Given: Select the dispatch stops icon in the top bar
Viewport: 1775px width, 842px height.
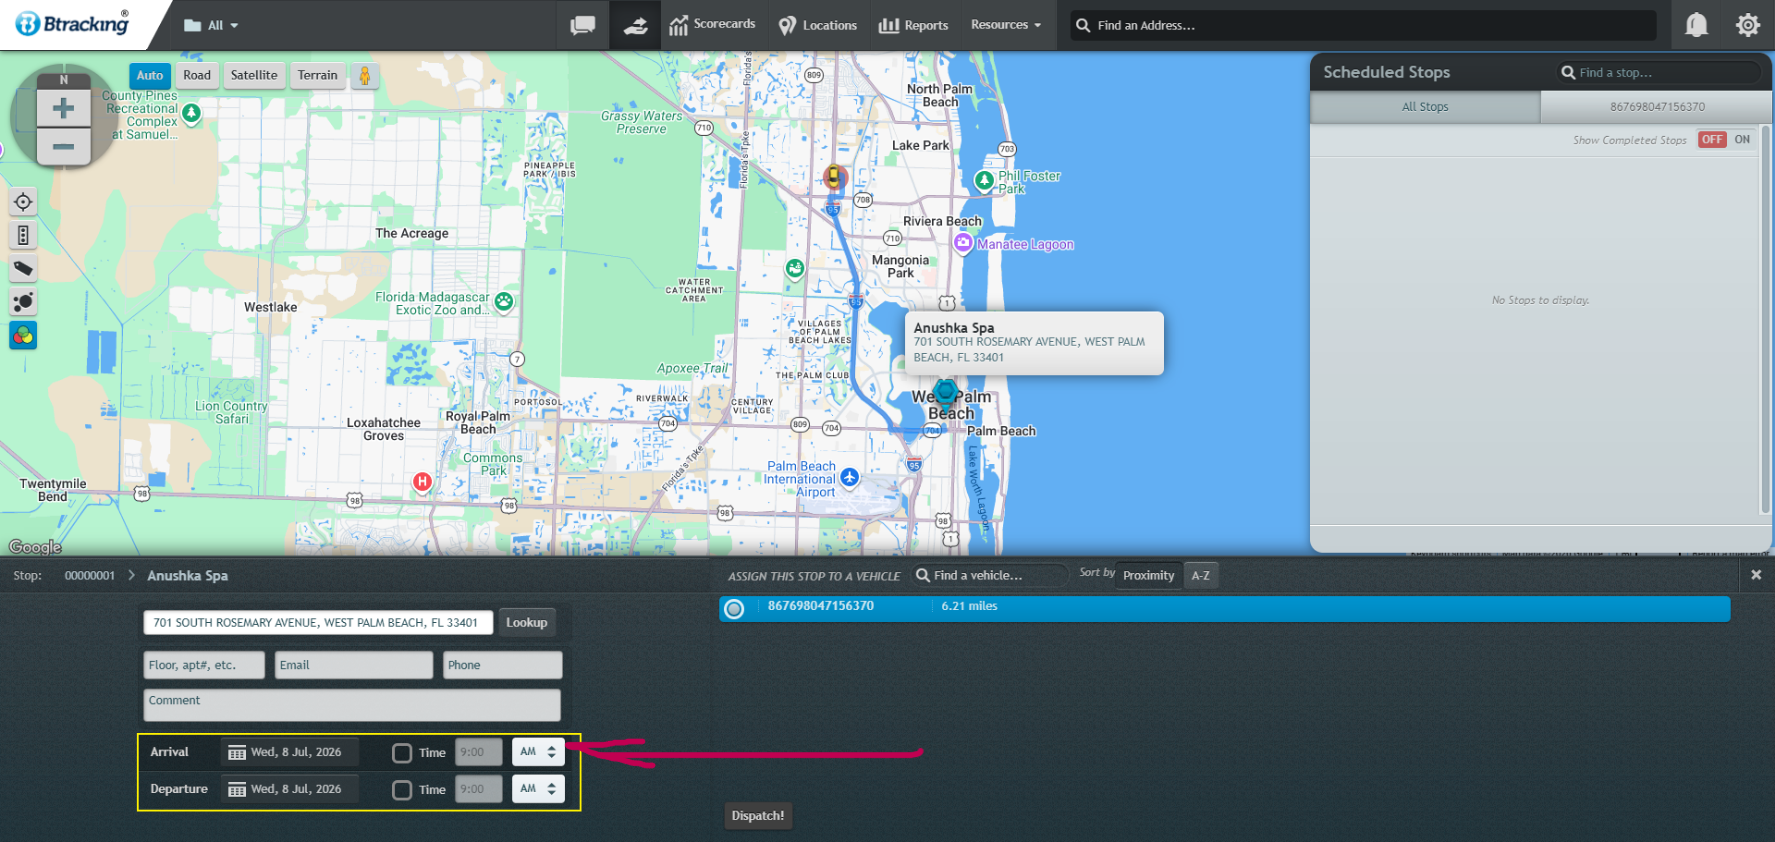Looking at the screenshot, I should [635, 25].
